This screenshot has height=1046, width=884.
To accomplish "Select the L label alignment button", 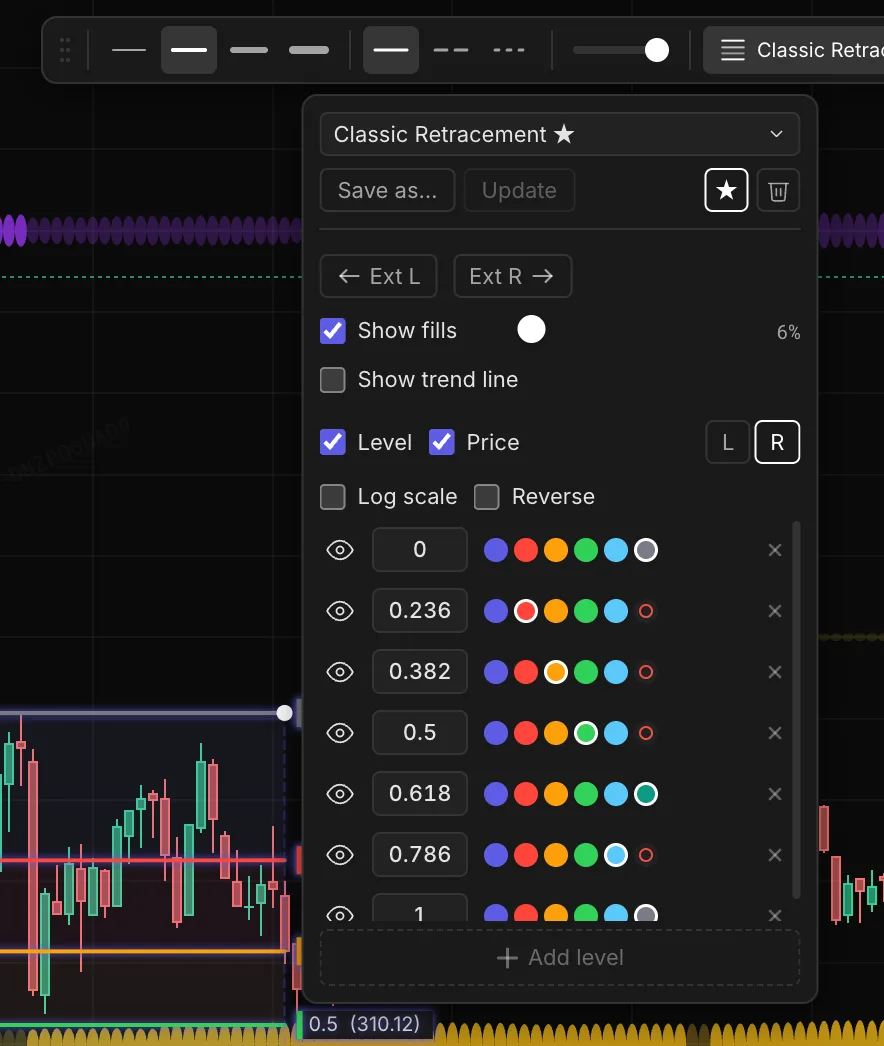I will [x=728, y=442].
